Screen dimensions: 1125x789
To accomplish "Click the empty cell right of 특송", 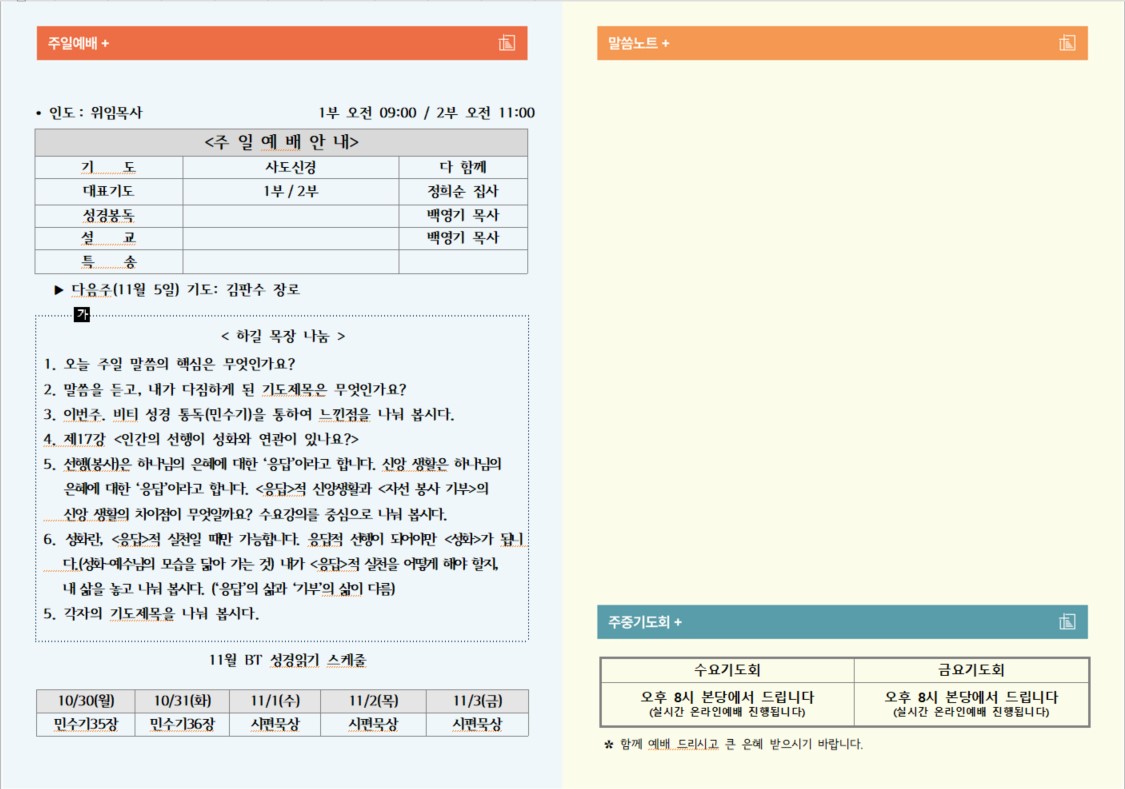I will pyautogui.click(x=290, y=262).
